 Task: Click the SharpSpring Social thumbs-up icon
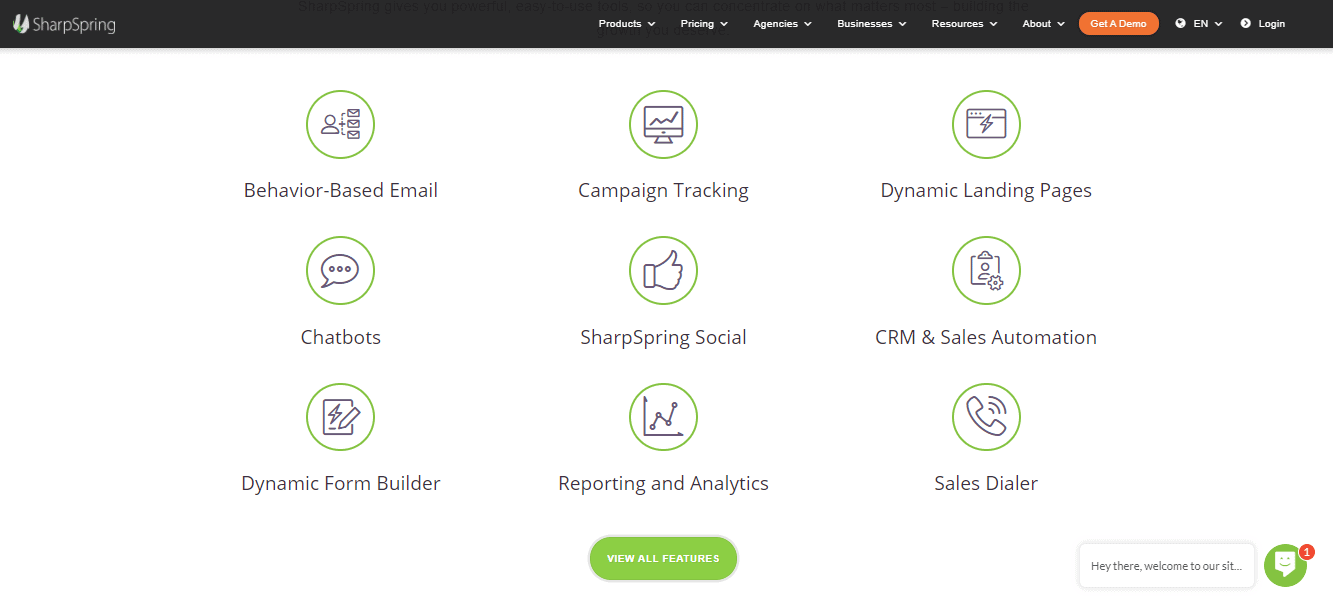tap(663, 270)
